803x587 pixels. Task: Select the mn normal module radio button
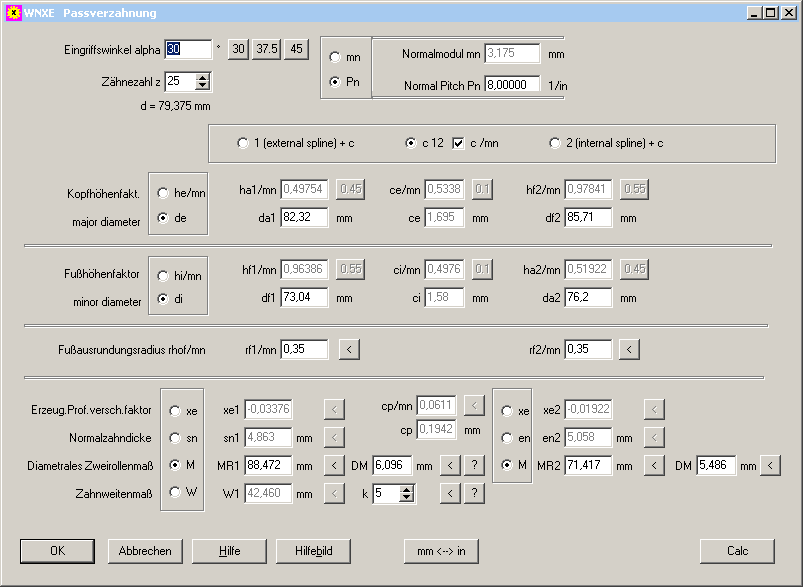335,58
